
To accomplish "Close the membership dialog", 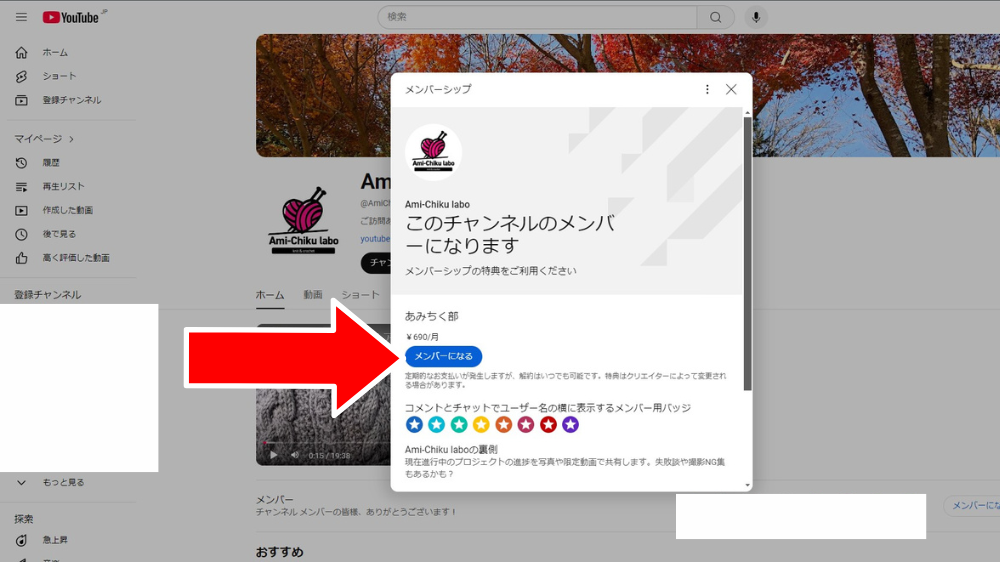I will point(731,89).
